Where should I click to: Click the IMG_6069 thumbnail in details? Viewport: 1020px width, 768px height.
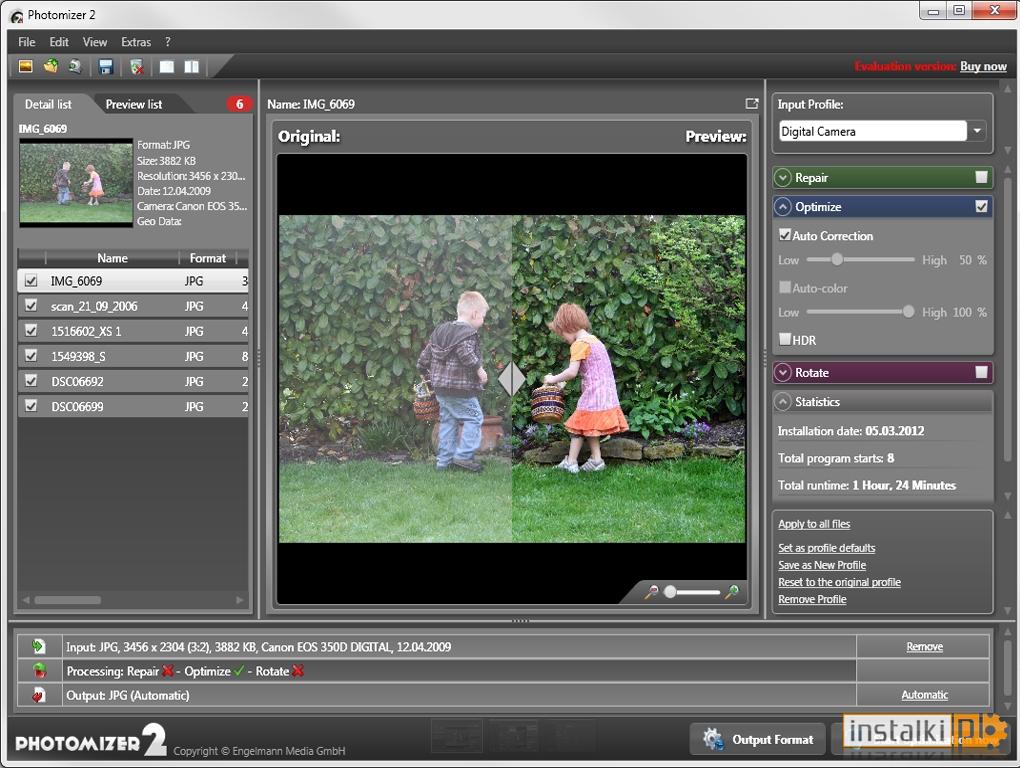point(76,181)
